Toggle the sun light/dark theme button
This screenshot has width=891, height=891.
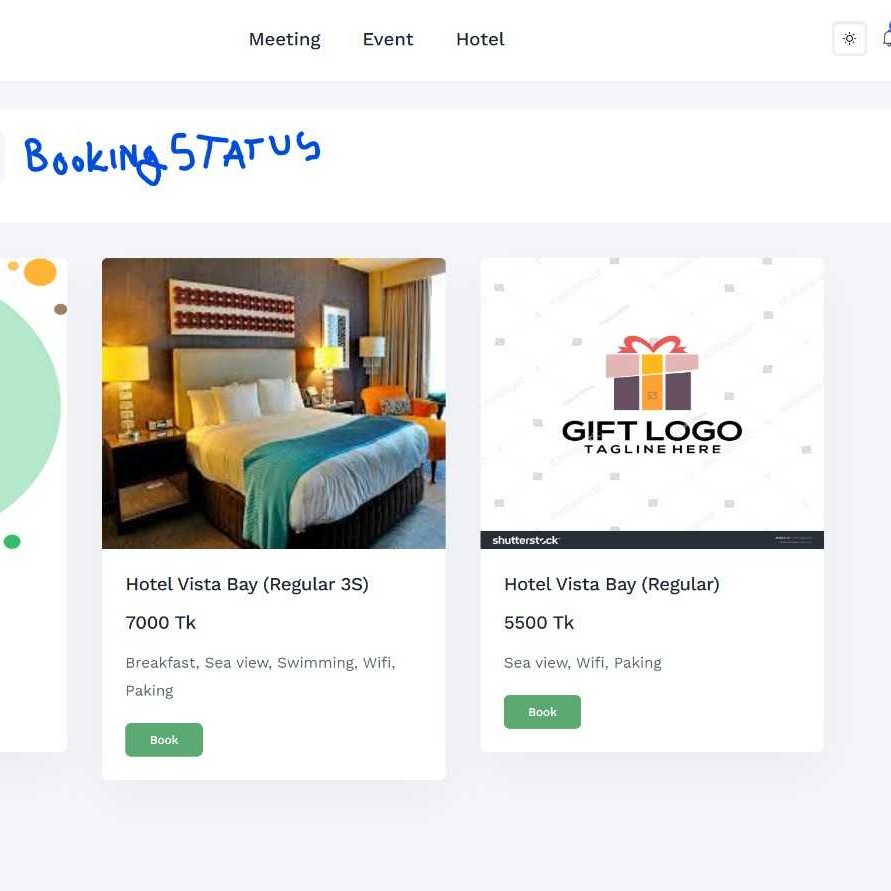[849, 39]
